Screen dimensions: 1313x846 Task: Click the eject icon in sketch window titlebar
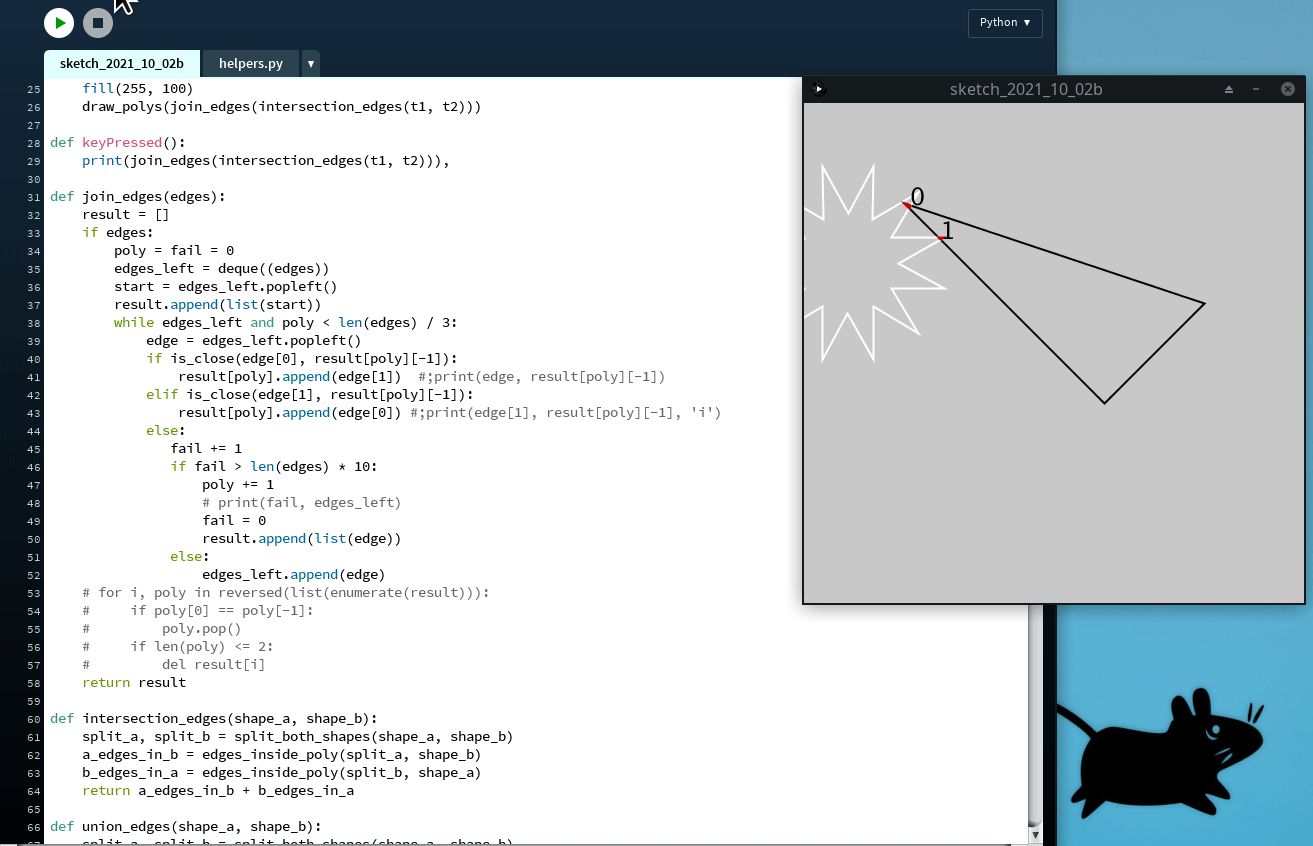pyautogui.click(x=1229, y=89)
